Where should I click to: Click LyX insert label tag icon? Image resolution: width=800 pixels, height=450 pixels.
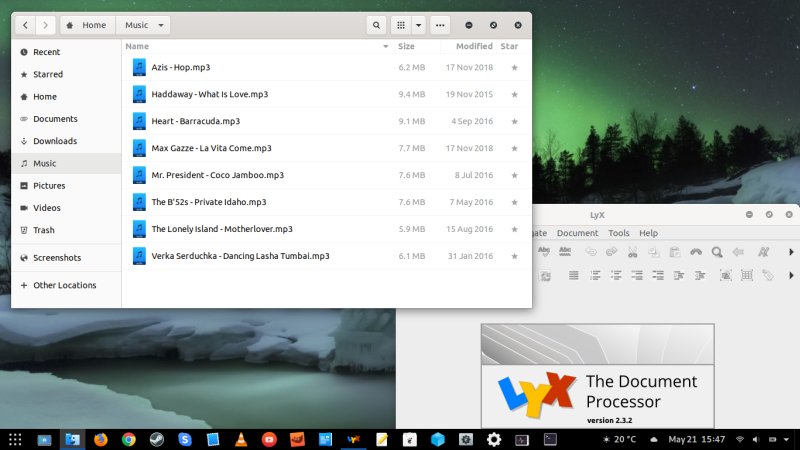coord(768,276)
